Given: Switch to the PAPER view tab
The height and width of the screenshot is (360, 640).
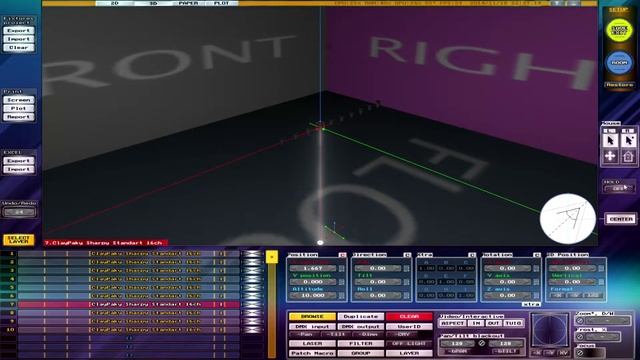Looking at the screenshot, I should click(188, 3).
